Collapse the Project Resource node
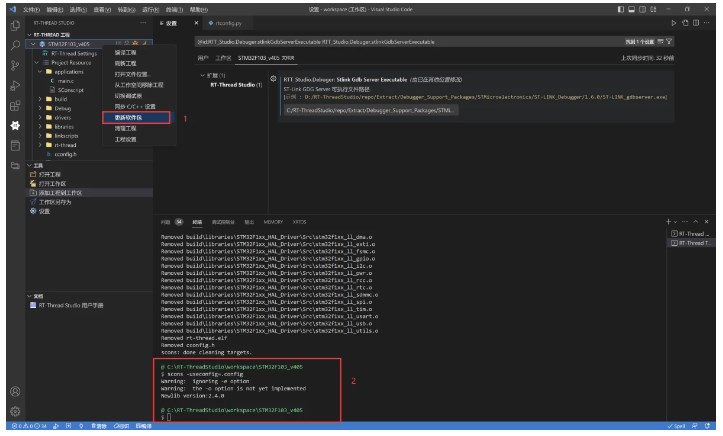 pos(37,62)
